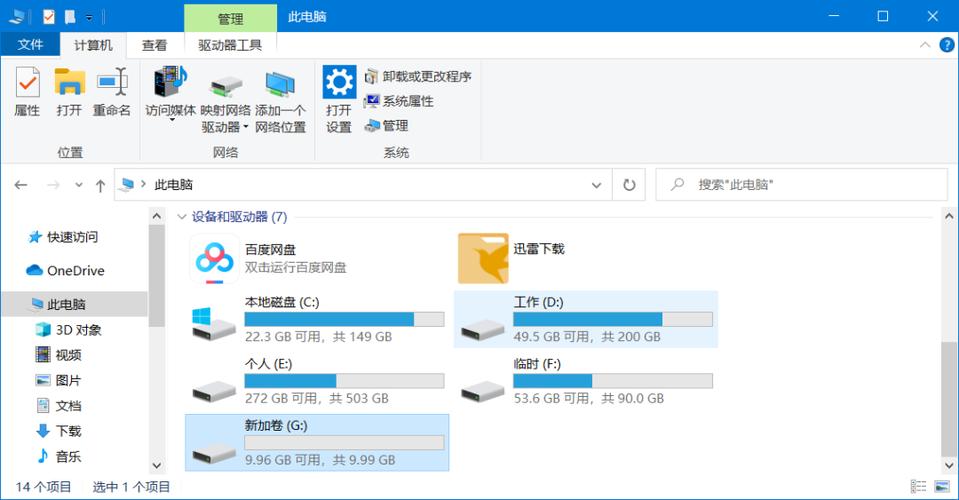Click the "9.96 GB 可用，共 9.99 GB" text
The width and height of the screenshot is (959, 500).
tap(320, 460)
